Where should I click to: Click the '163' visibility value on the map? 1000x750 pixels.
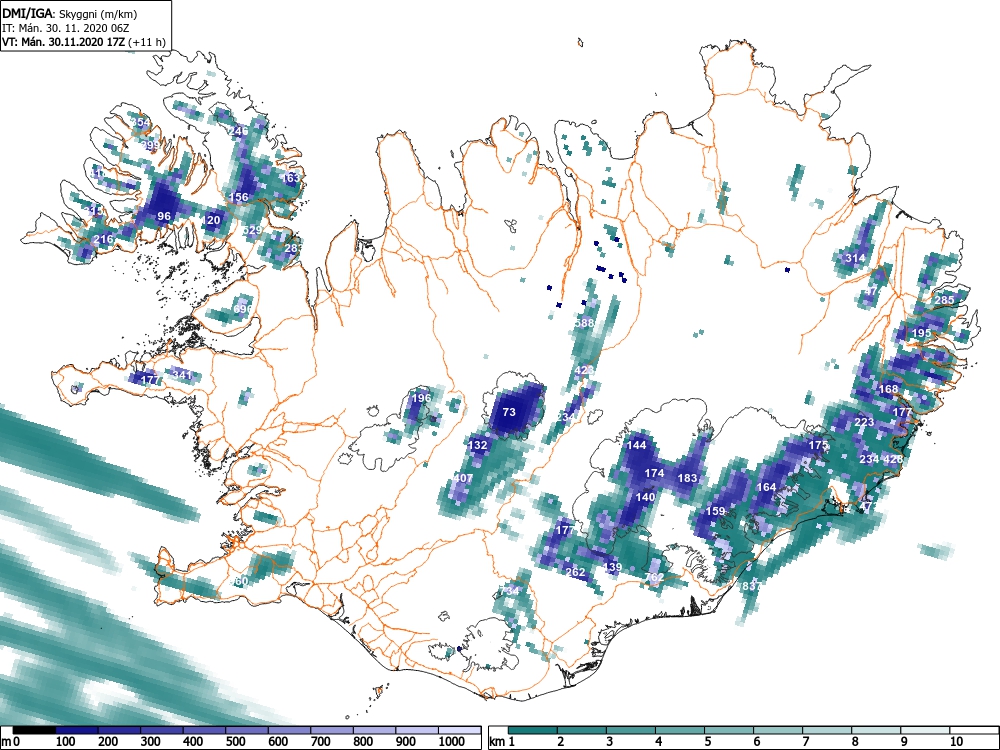pos(290,178)
